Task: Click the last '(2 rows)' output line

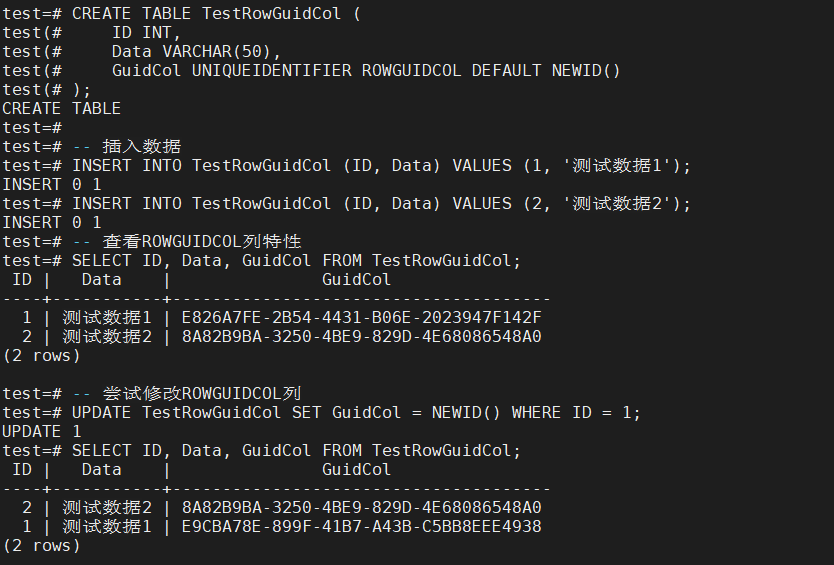Action: point(41,545)
